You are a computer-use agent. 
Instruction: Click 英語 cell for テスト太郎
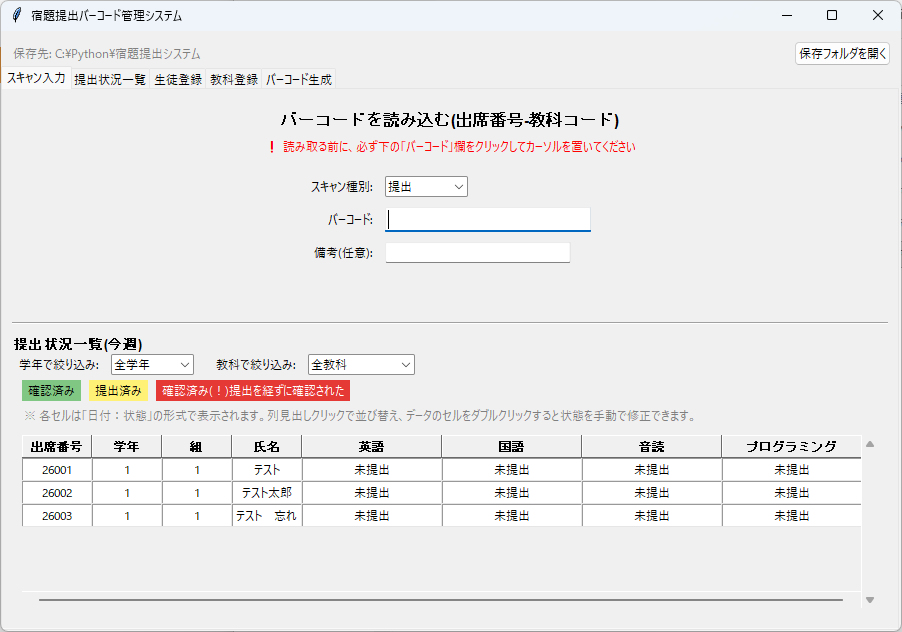(372, 493)
